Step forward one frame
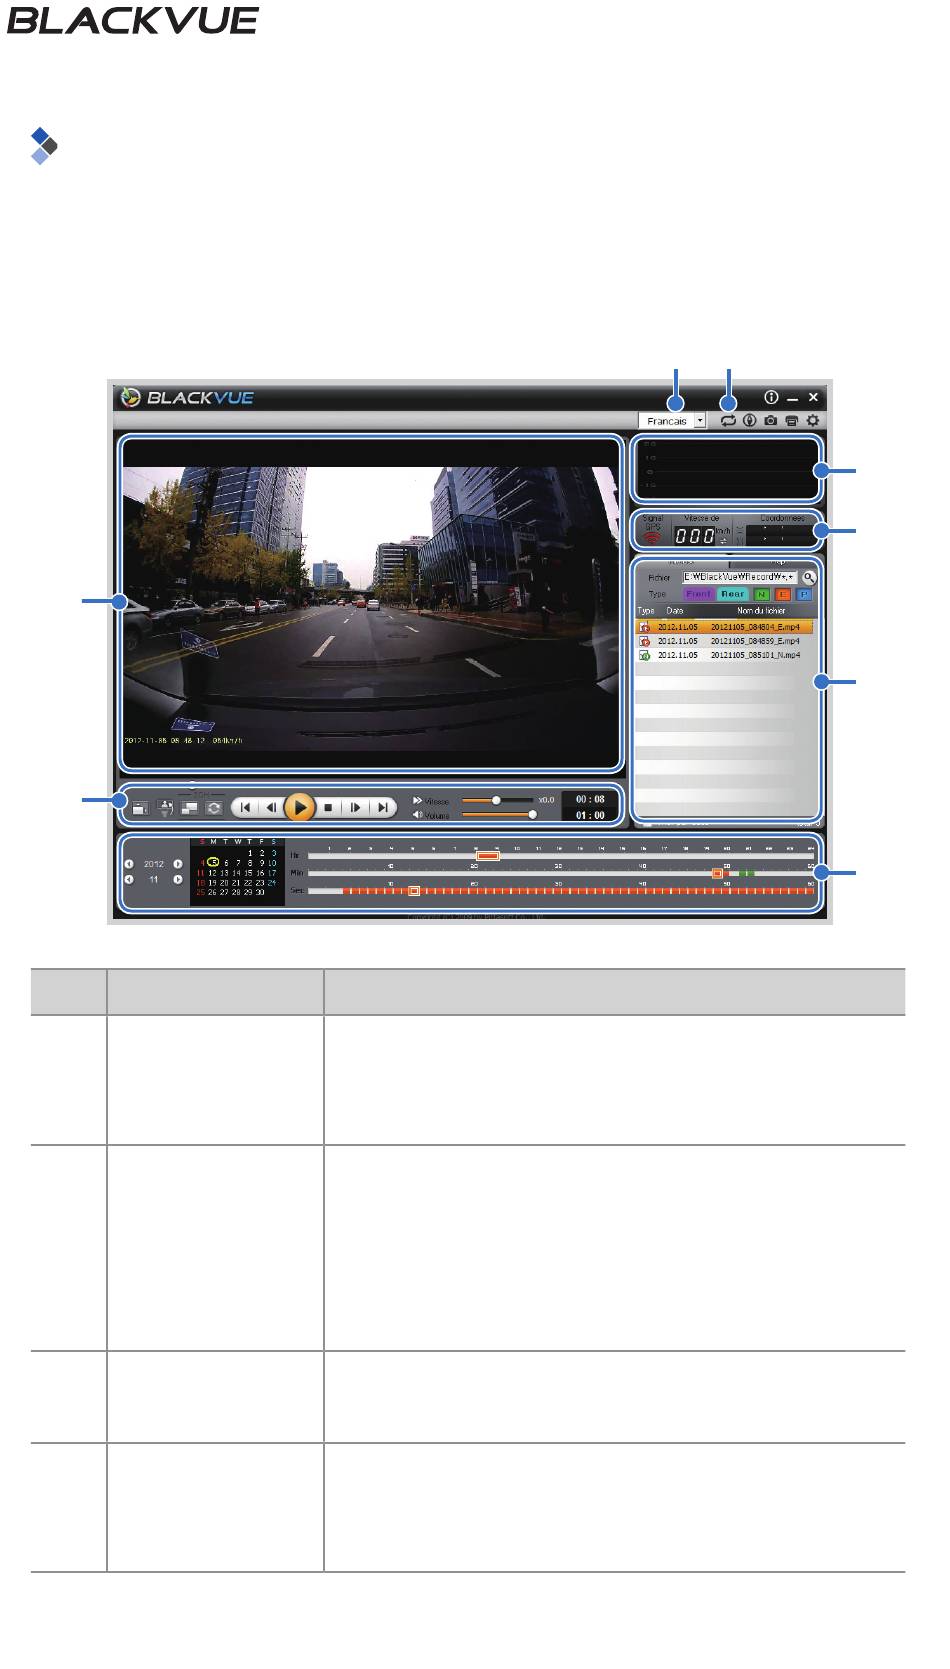This screenshot has height=1669, width=950. [354, 807]
